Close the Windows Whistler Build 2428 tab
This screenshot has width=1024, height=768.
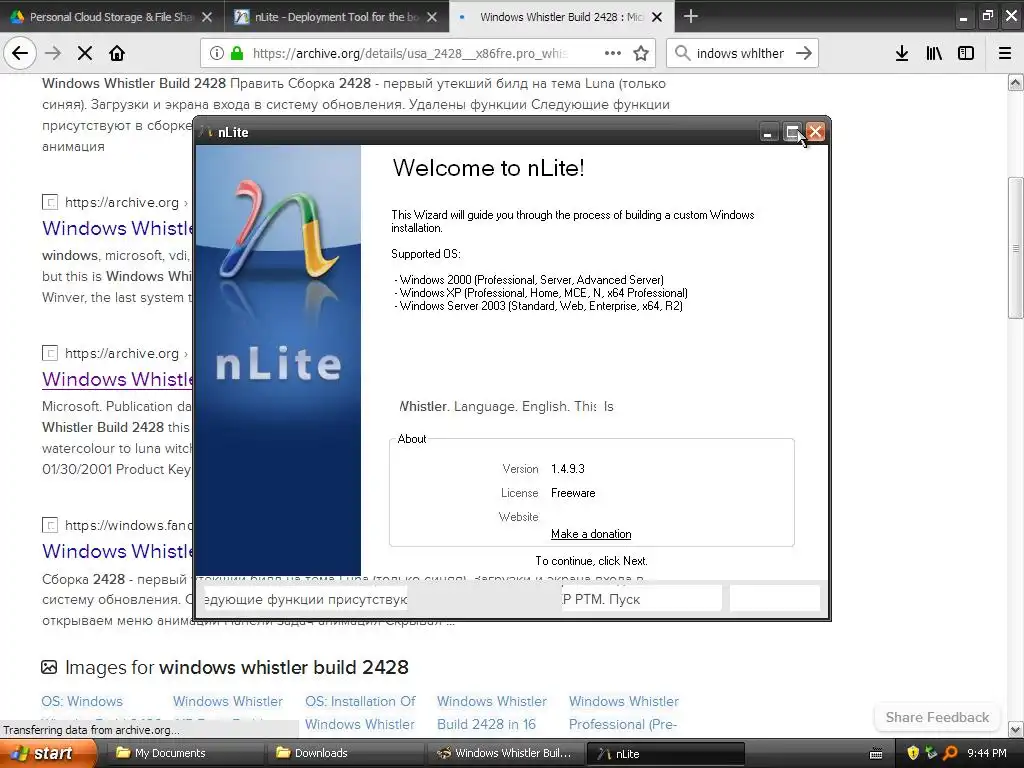pyautogui.click(x=657, y=17)
